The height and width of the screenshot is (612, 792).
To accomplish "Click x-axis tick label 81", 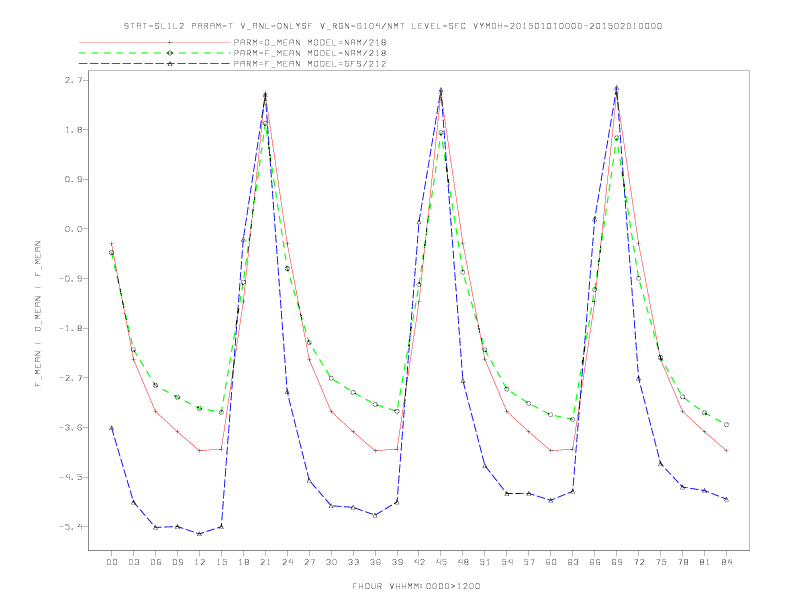I will [x=705, y=562].
